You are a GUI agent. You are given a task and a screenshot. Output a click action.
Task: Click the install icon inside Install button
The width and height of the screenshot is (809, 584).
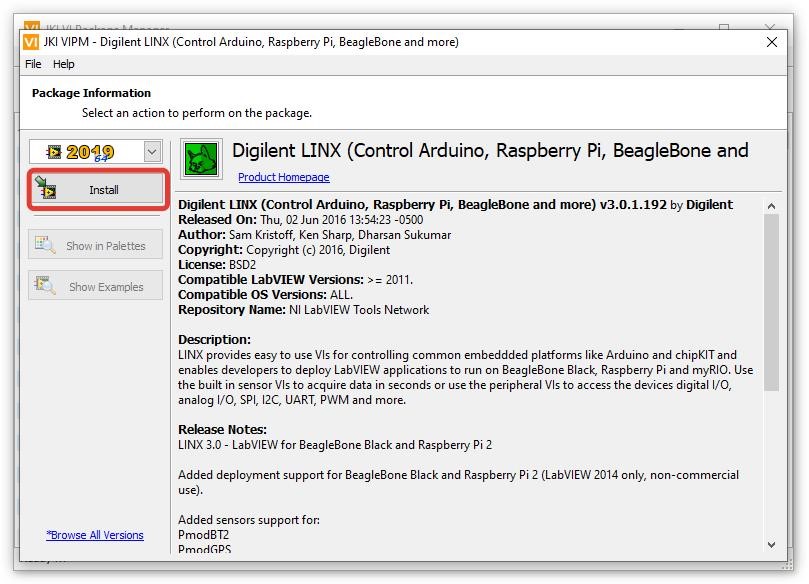pos(46,189)
